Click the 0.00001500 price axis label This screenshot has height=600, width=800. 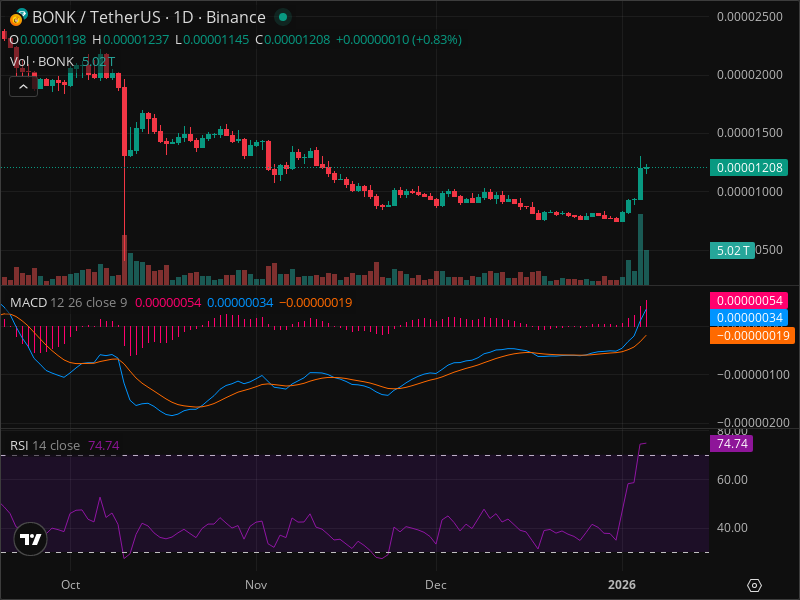(749, 133)
